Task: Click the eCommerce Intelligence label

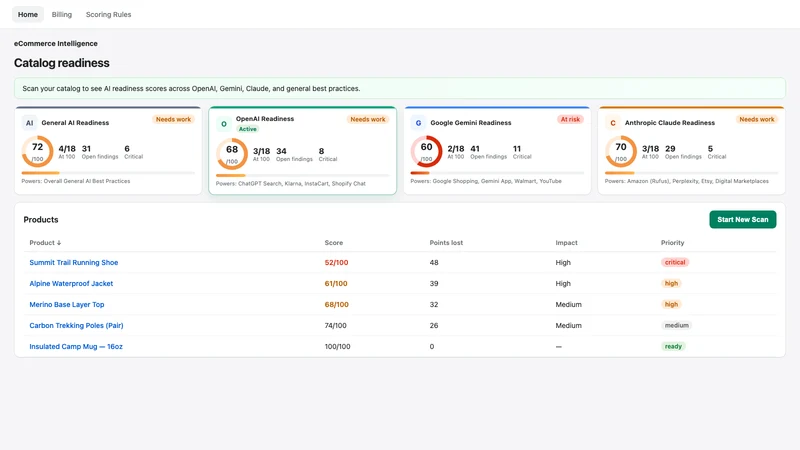Action: (56, 43)
